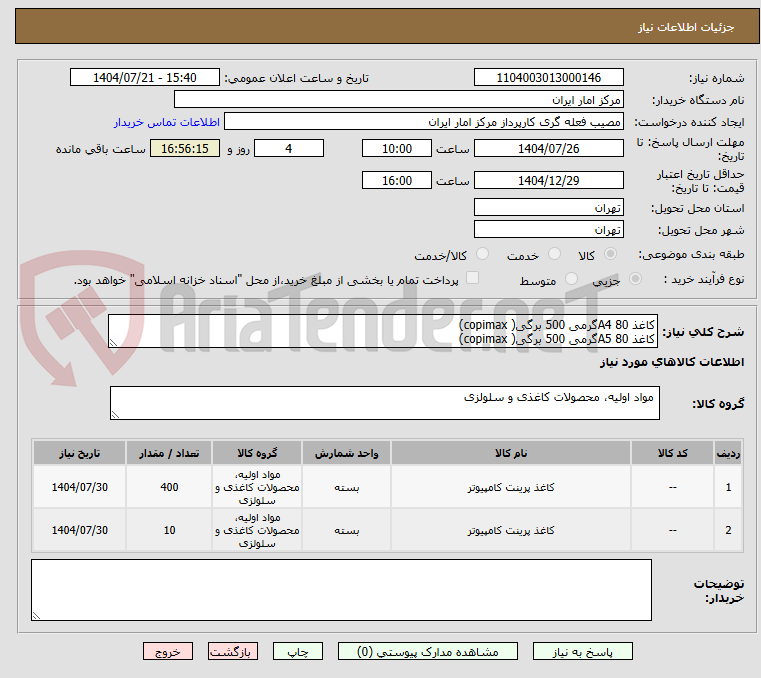761x678 pixels.
Task: Click row 2 item name کاغذ پرینت کامپیوتر
Action: click(x=511, y=530)
